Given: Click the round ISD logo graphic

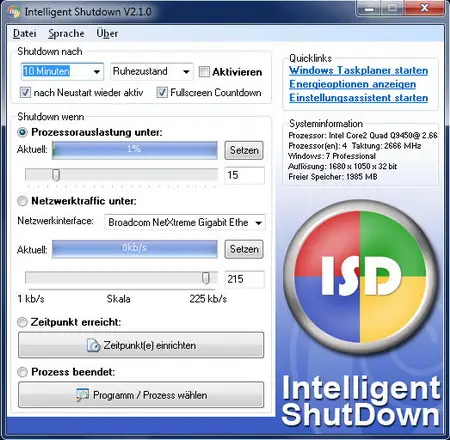Looking at the screenshot, I should click(360, 277).
